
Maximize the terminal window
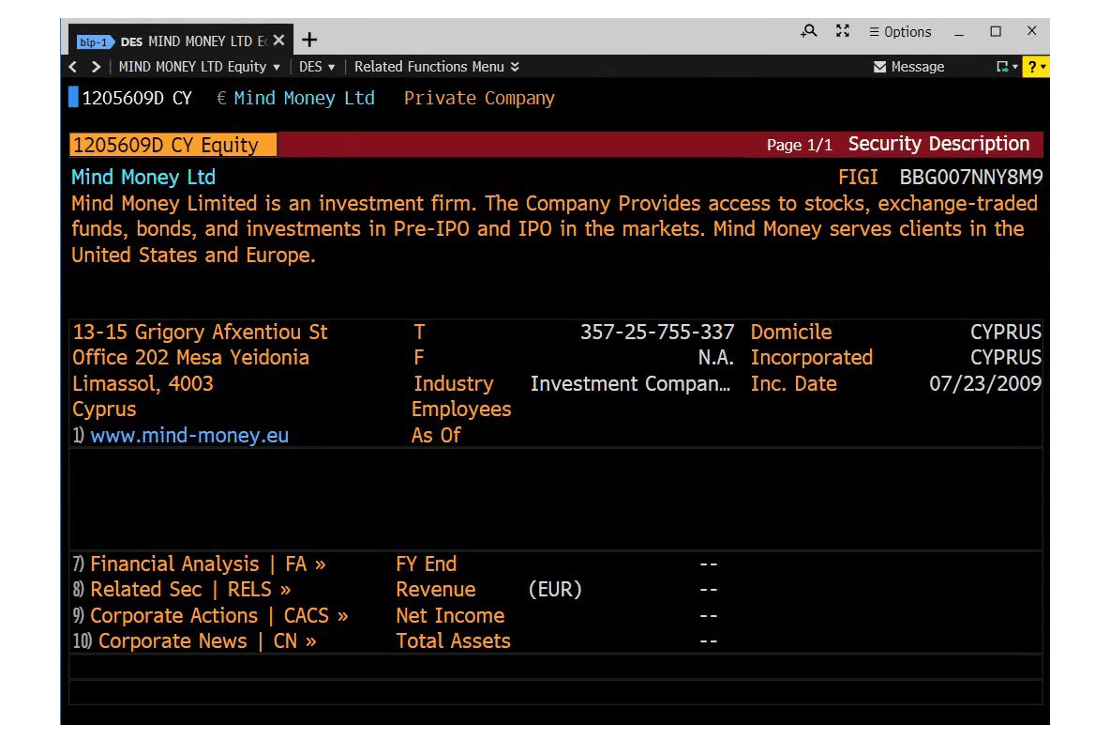coord(995,31)
